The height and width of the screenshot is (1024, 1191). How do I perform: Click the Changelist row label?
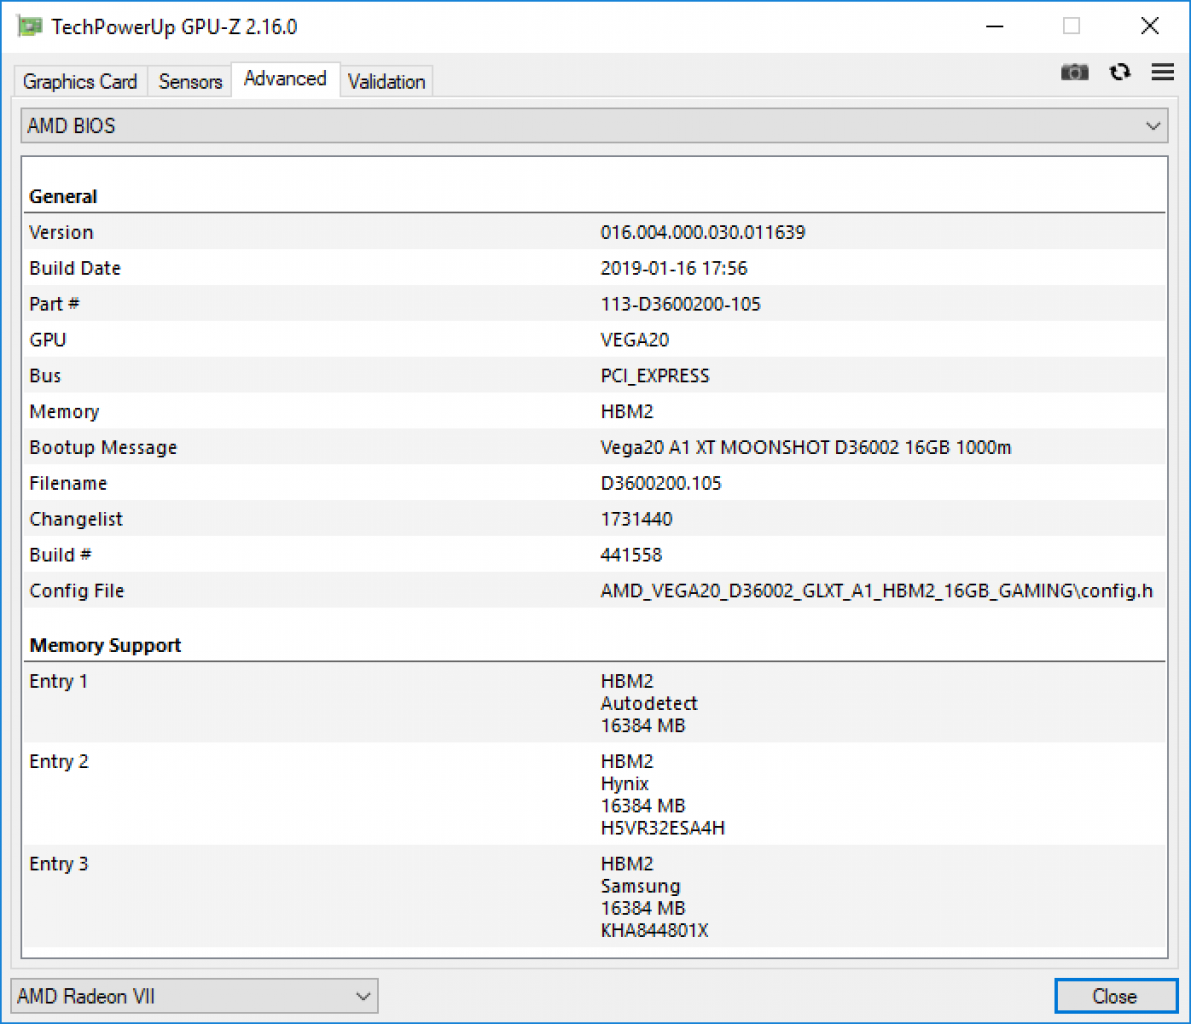pyautogui.click(x=75, y=519)
